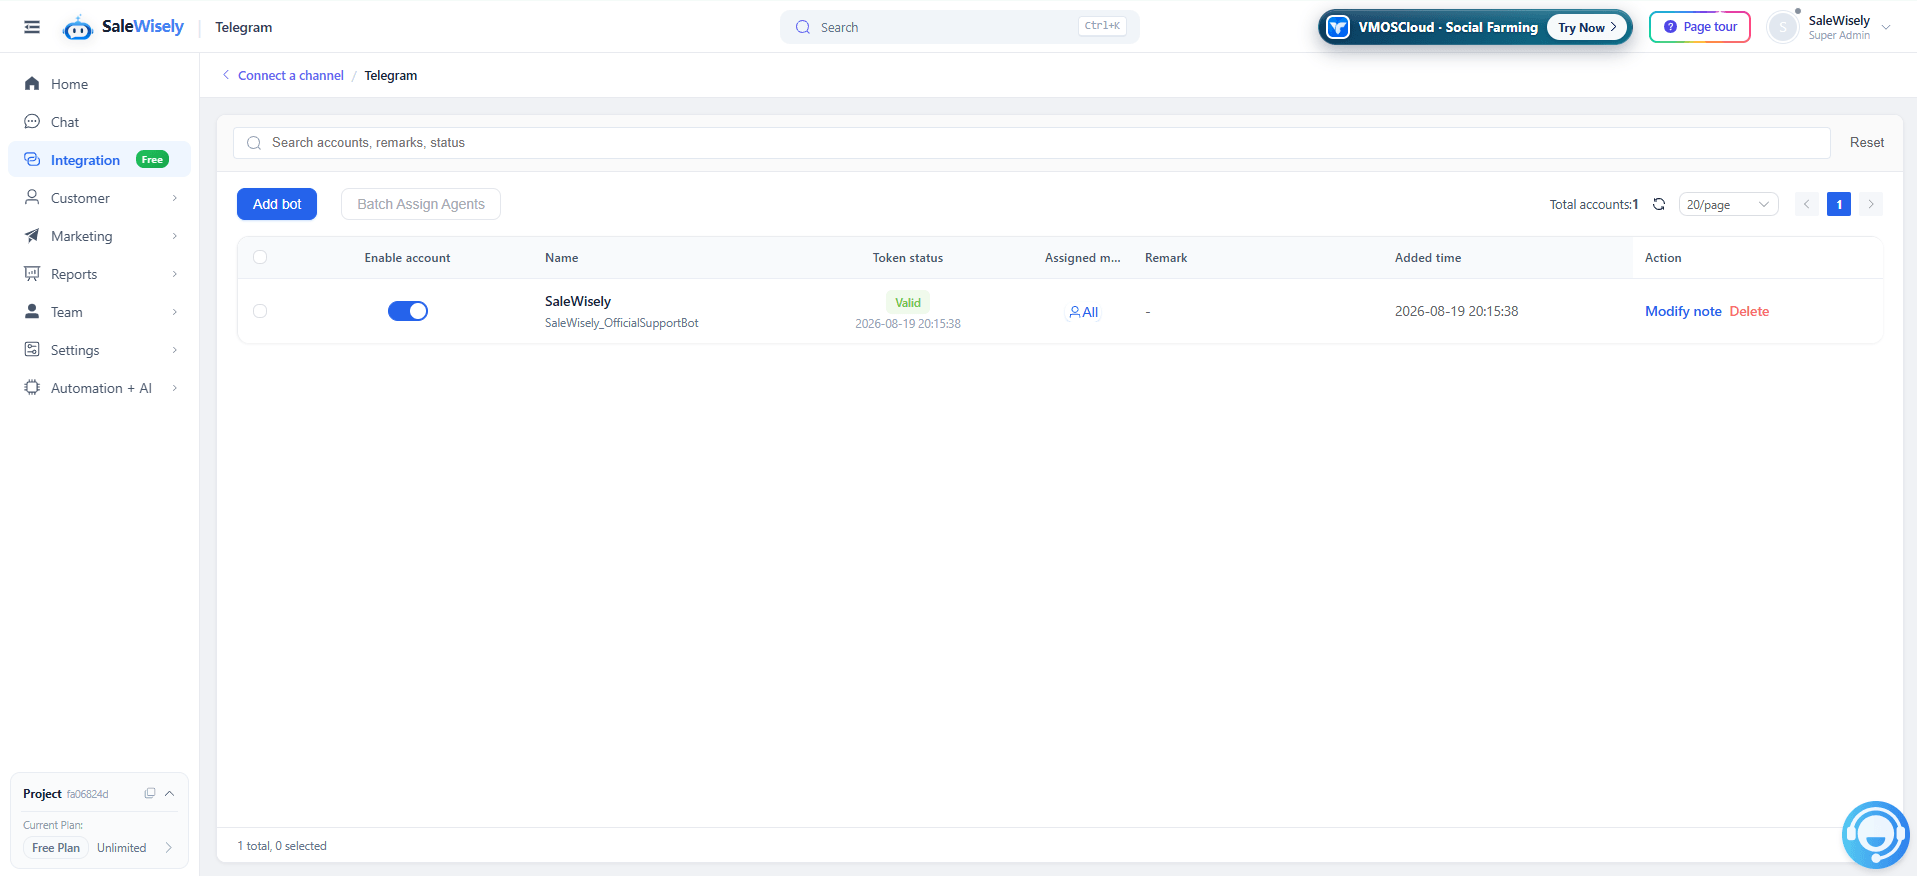Image resolution: width=1917 pixels, height=876 pixels.
Task: Open the Customer menu
Action: tap(99, 198)
